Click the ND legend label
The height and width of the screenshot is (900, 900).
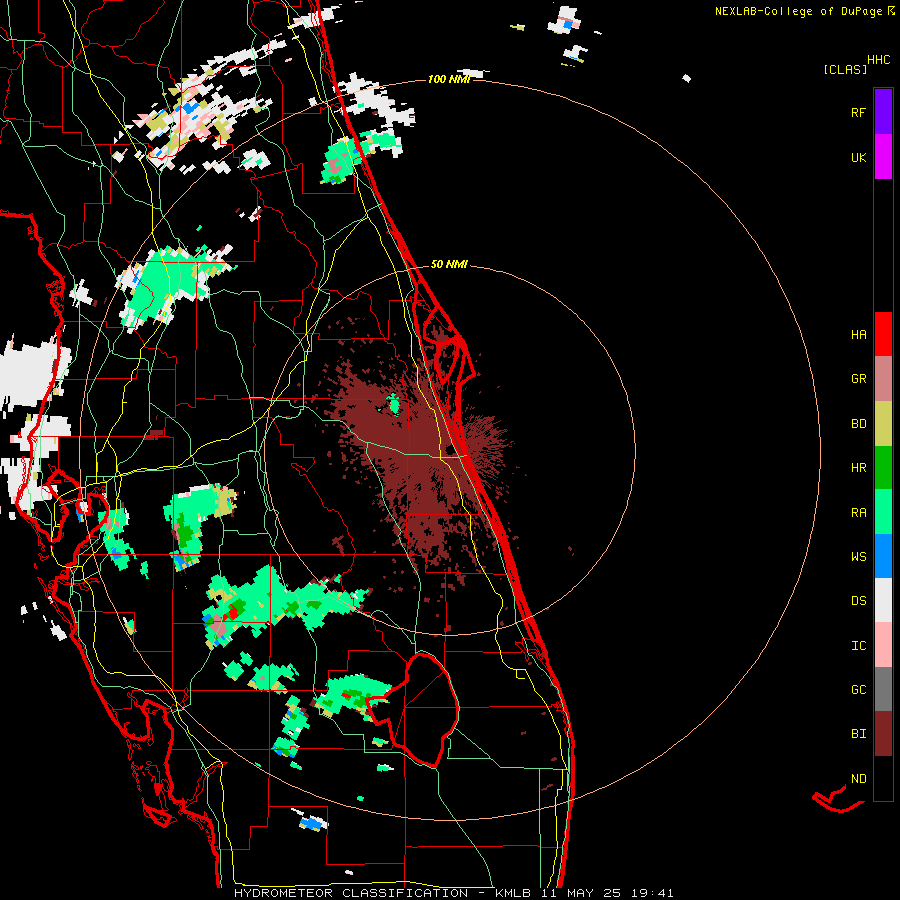(858, 779)
